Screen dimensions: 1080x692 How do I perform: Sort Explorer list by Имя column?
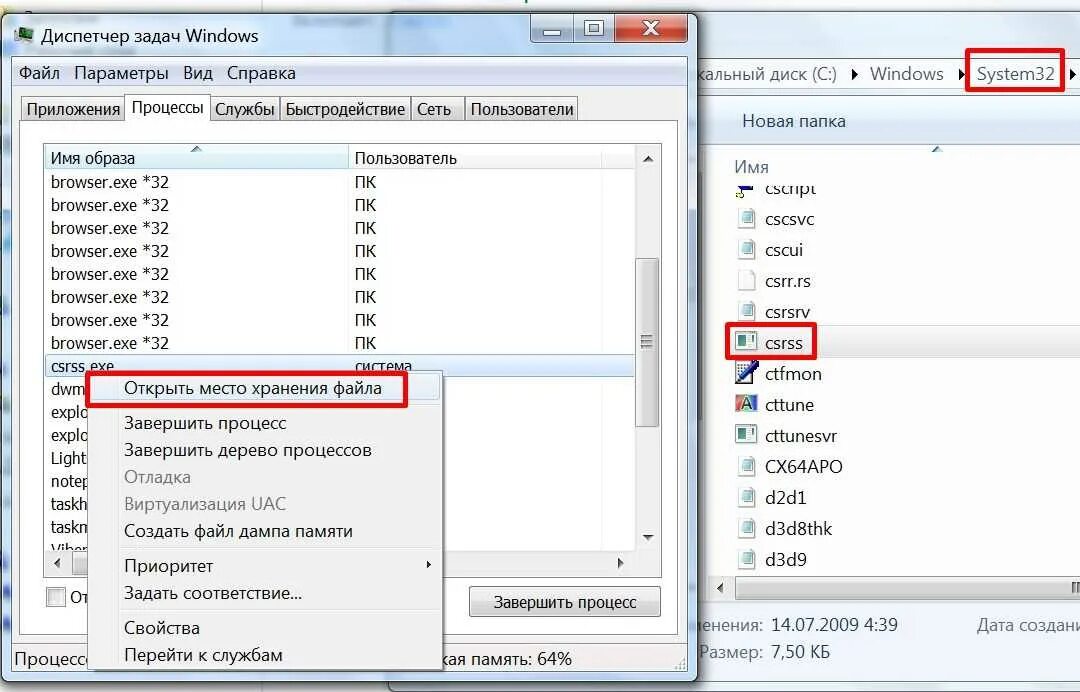point(751,167)
